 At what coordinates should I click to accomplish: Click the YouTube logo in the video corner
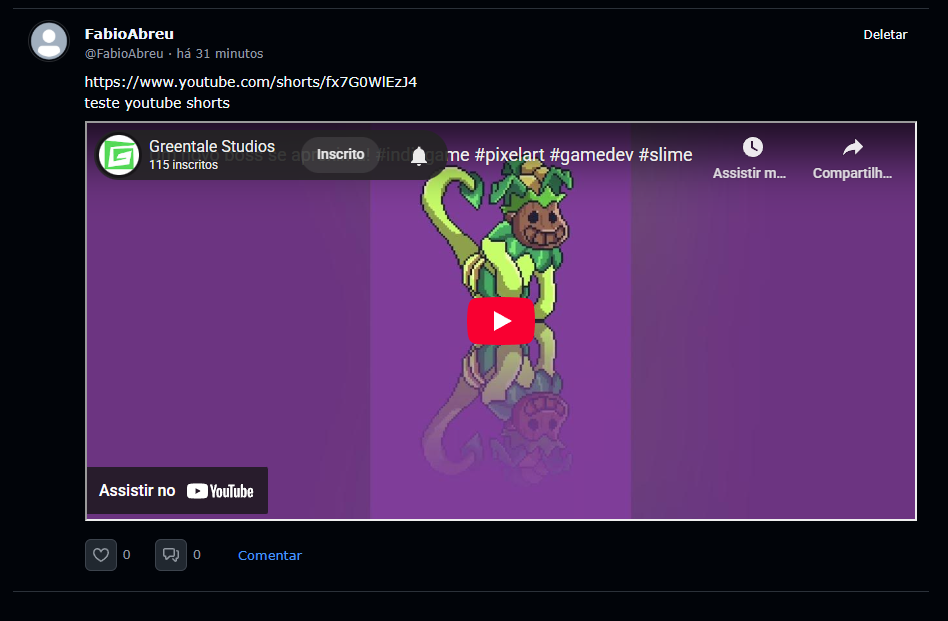(220, 491)
